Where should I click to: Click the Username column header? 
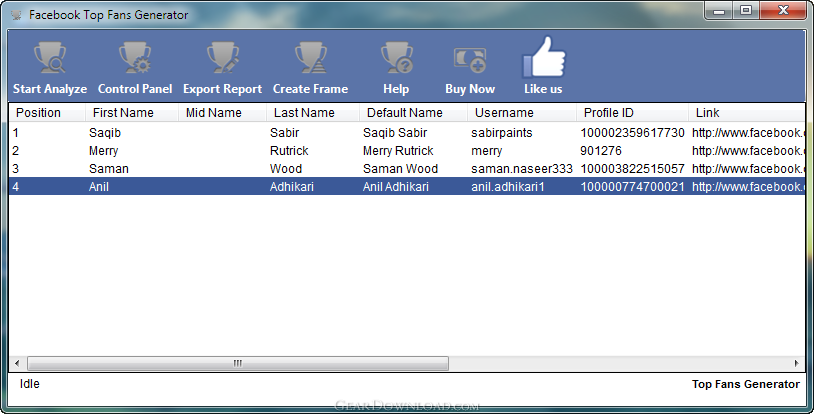[x=522, y=113]
